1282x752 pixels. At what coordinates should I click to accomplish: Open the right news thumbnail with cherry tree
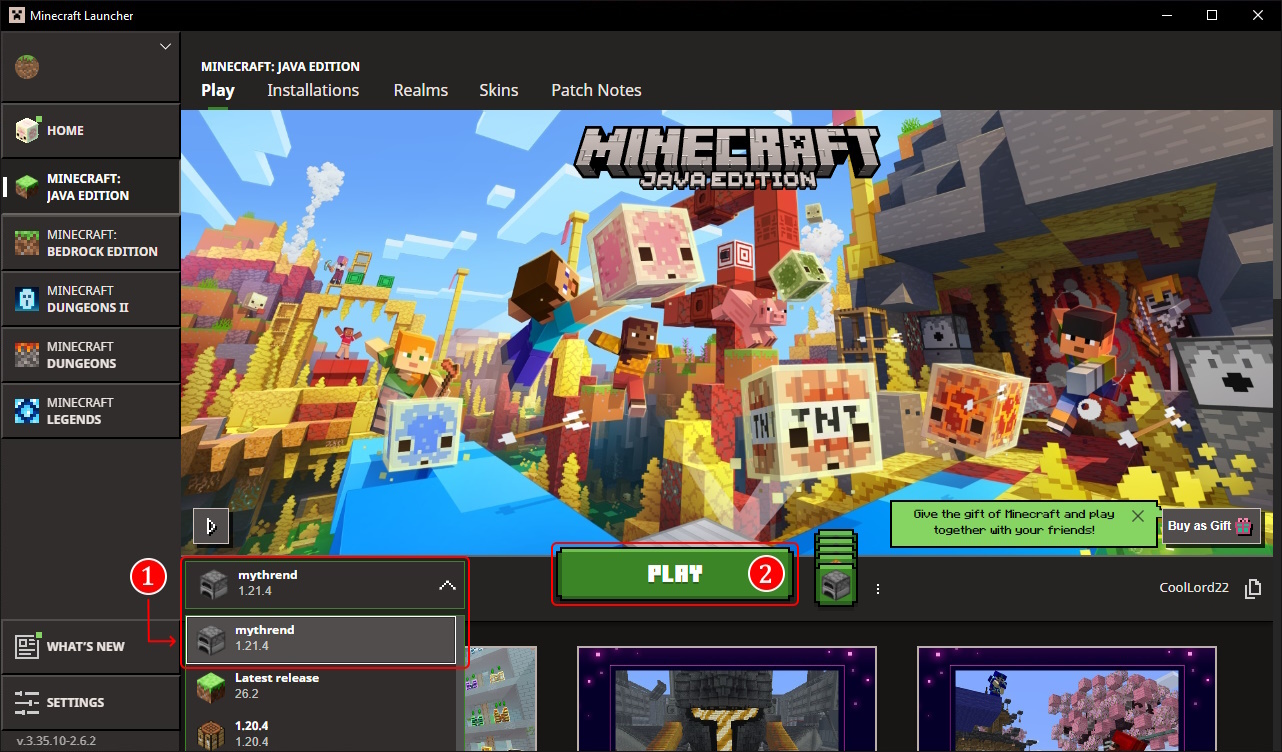click(x=1067, y=699)
